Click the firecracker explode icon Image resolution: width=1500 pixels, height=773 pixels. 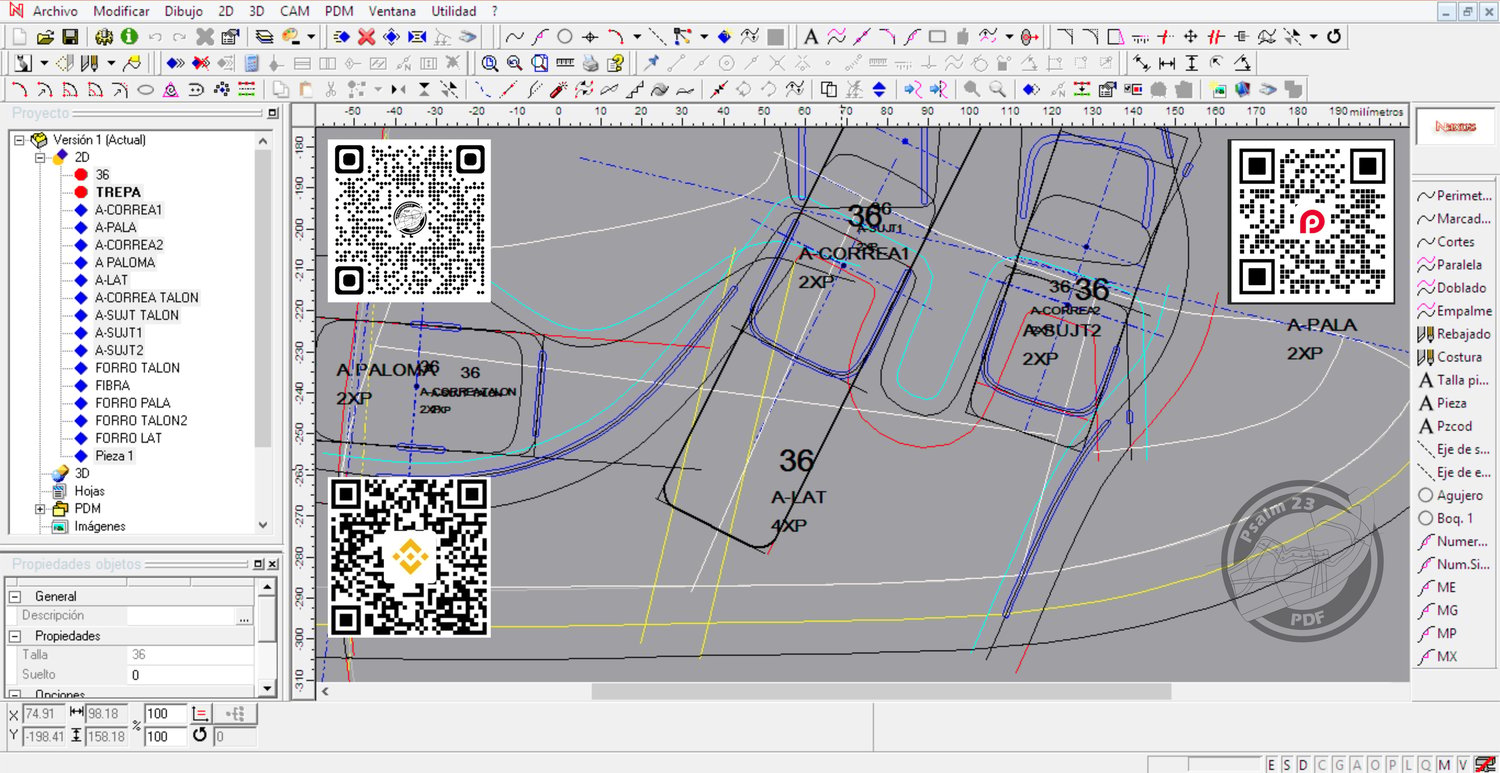[x=560, y=89]
